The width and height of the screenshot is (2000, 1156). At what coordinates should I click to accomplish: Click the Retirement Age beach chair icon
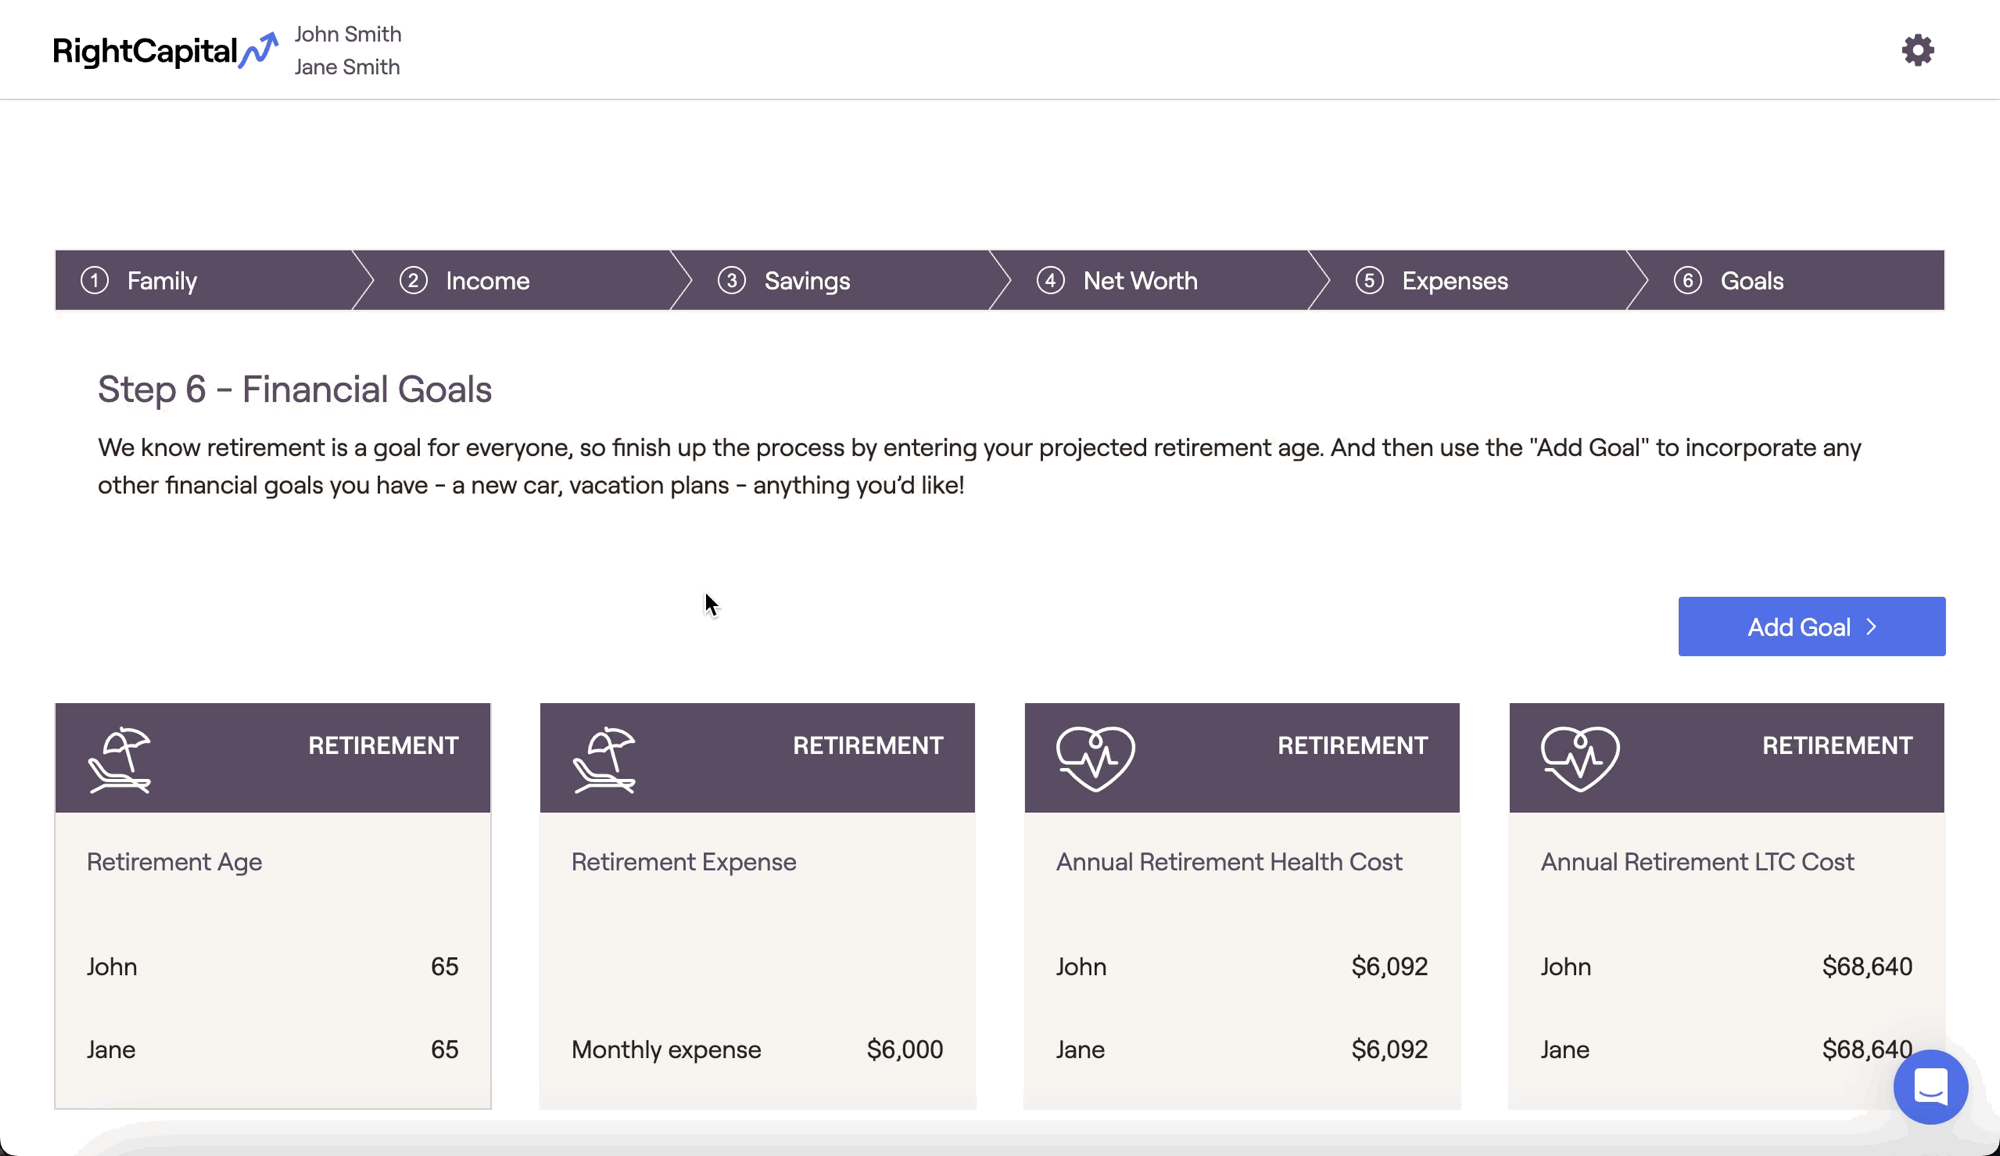point(120,760)
